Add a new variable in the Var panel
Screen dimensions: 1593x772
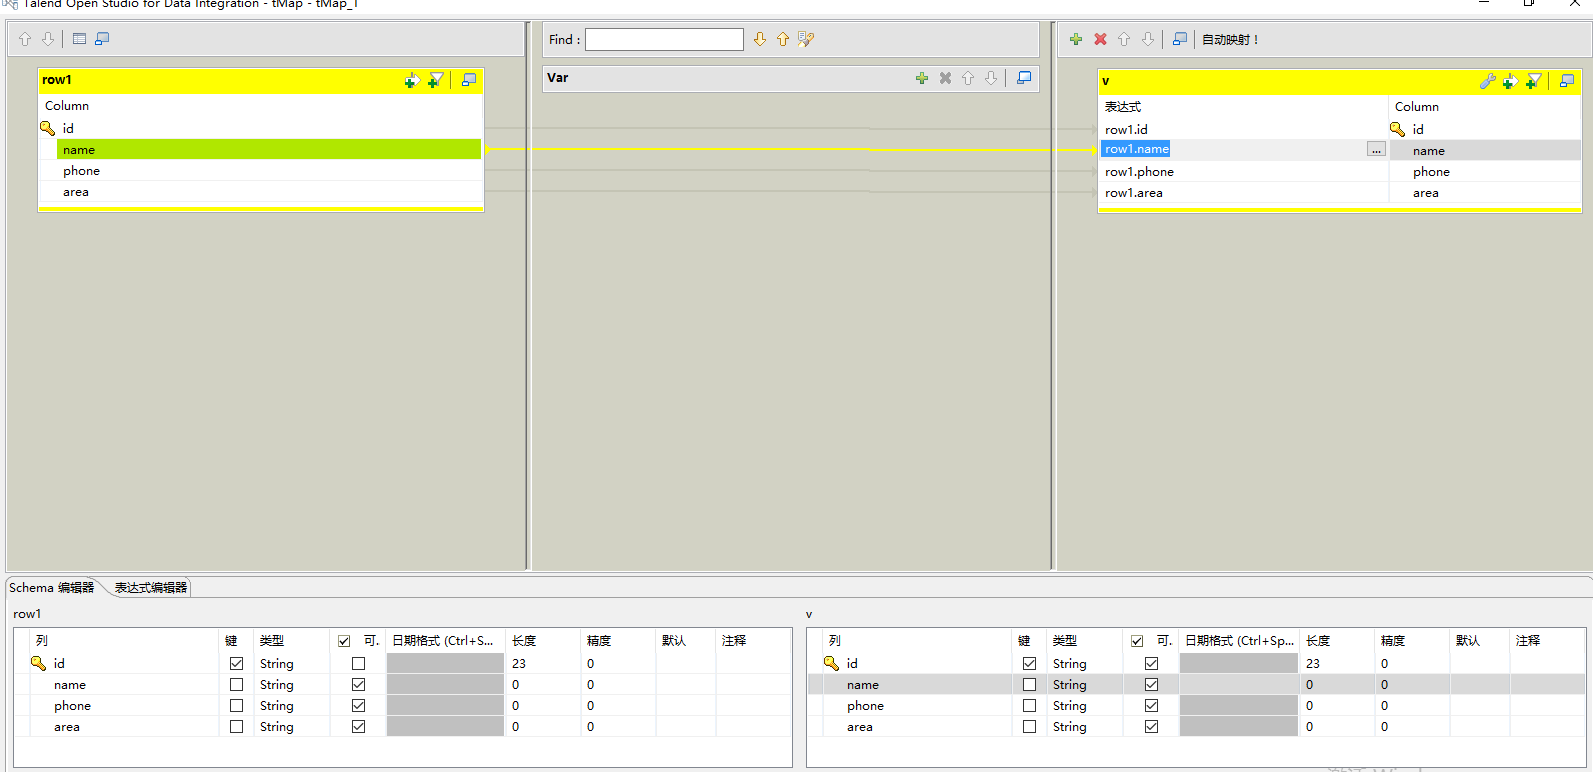[922, 78]
